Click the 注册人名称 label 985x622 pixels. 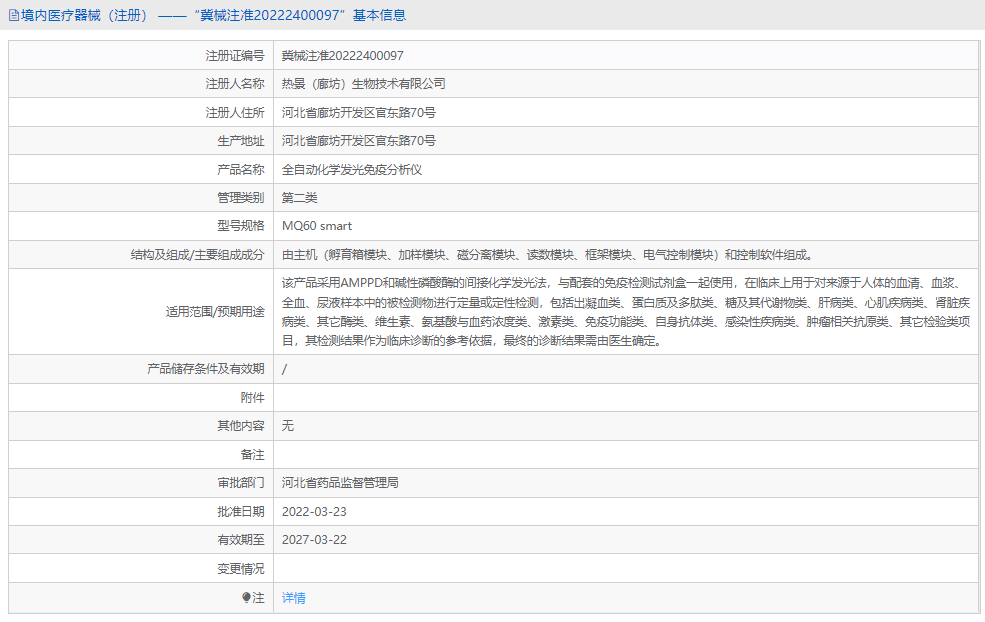tap(235, 84)
